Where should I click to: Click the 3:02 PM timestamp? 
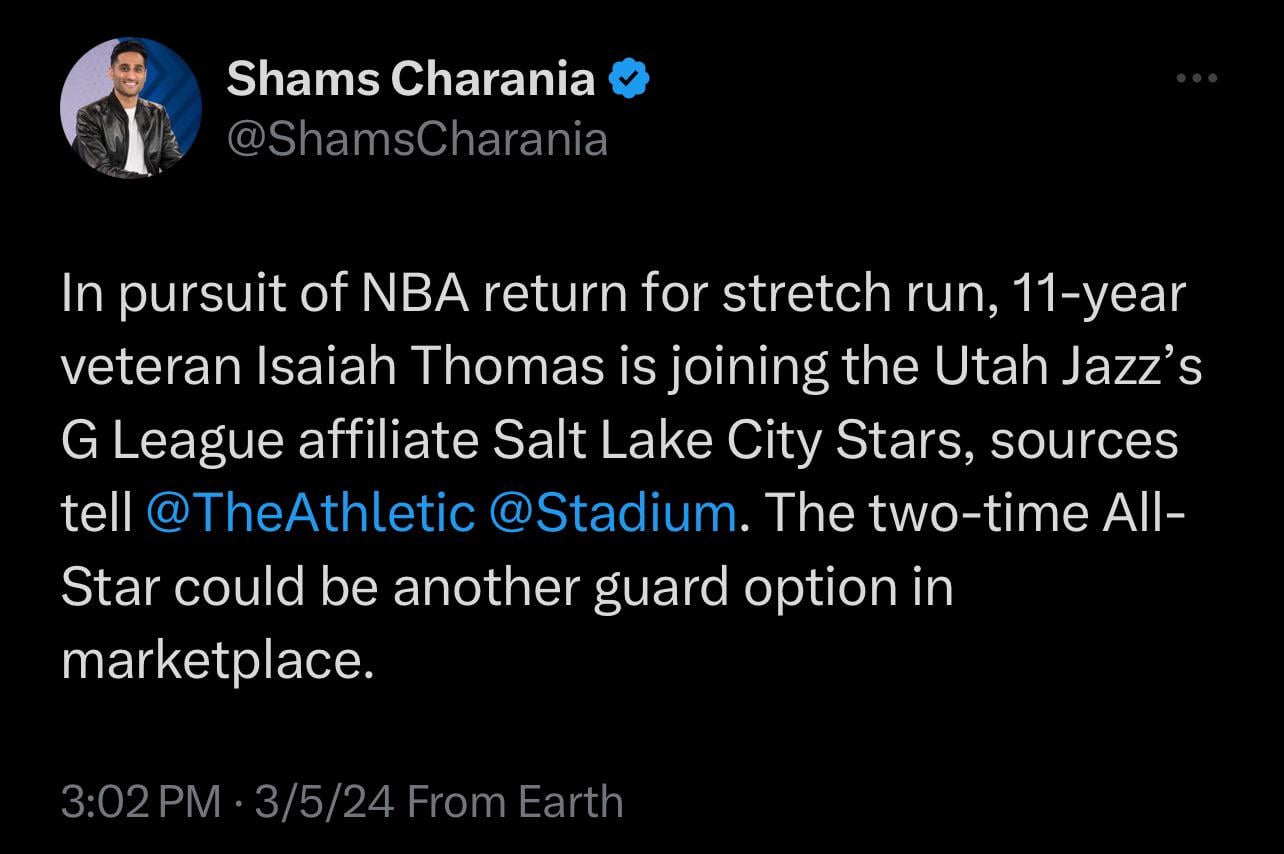point(140,802)
